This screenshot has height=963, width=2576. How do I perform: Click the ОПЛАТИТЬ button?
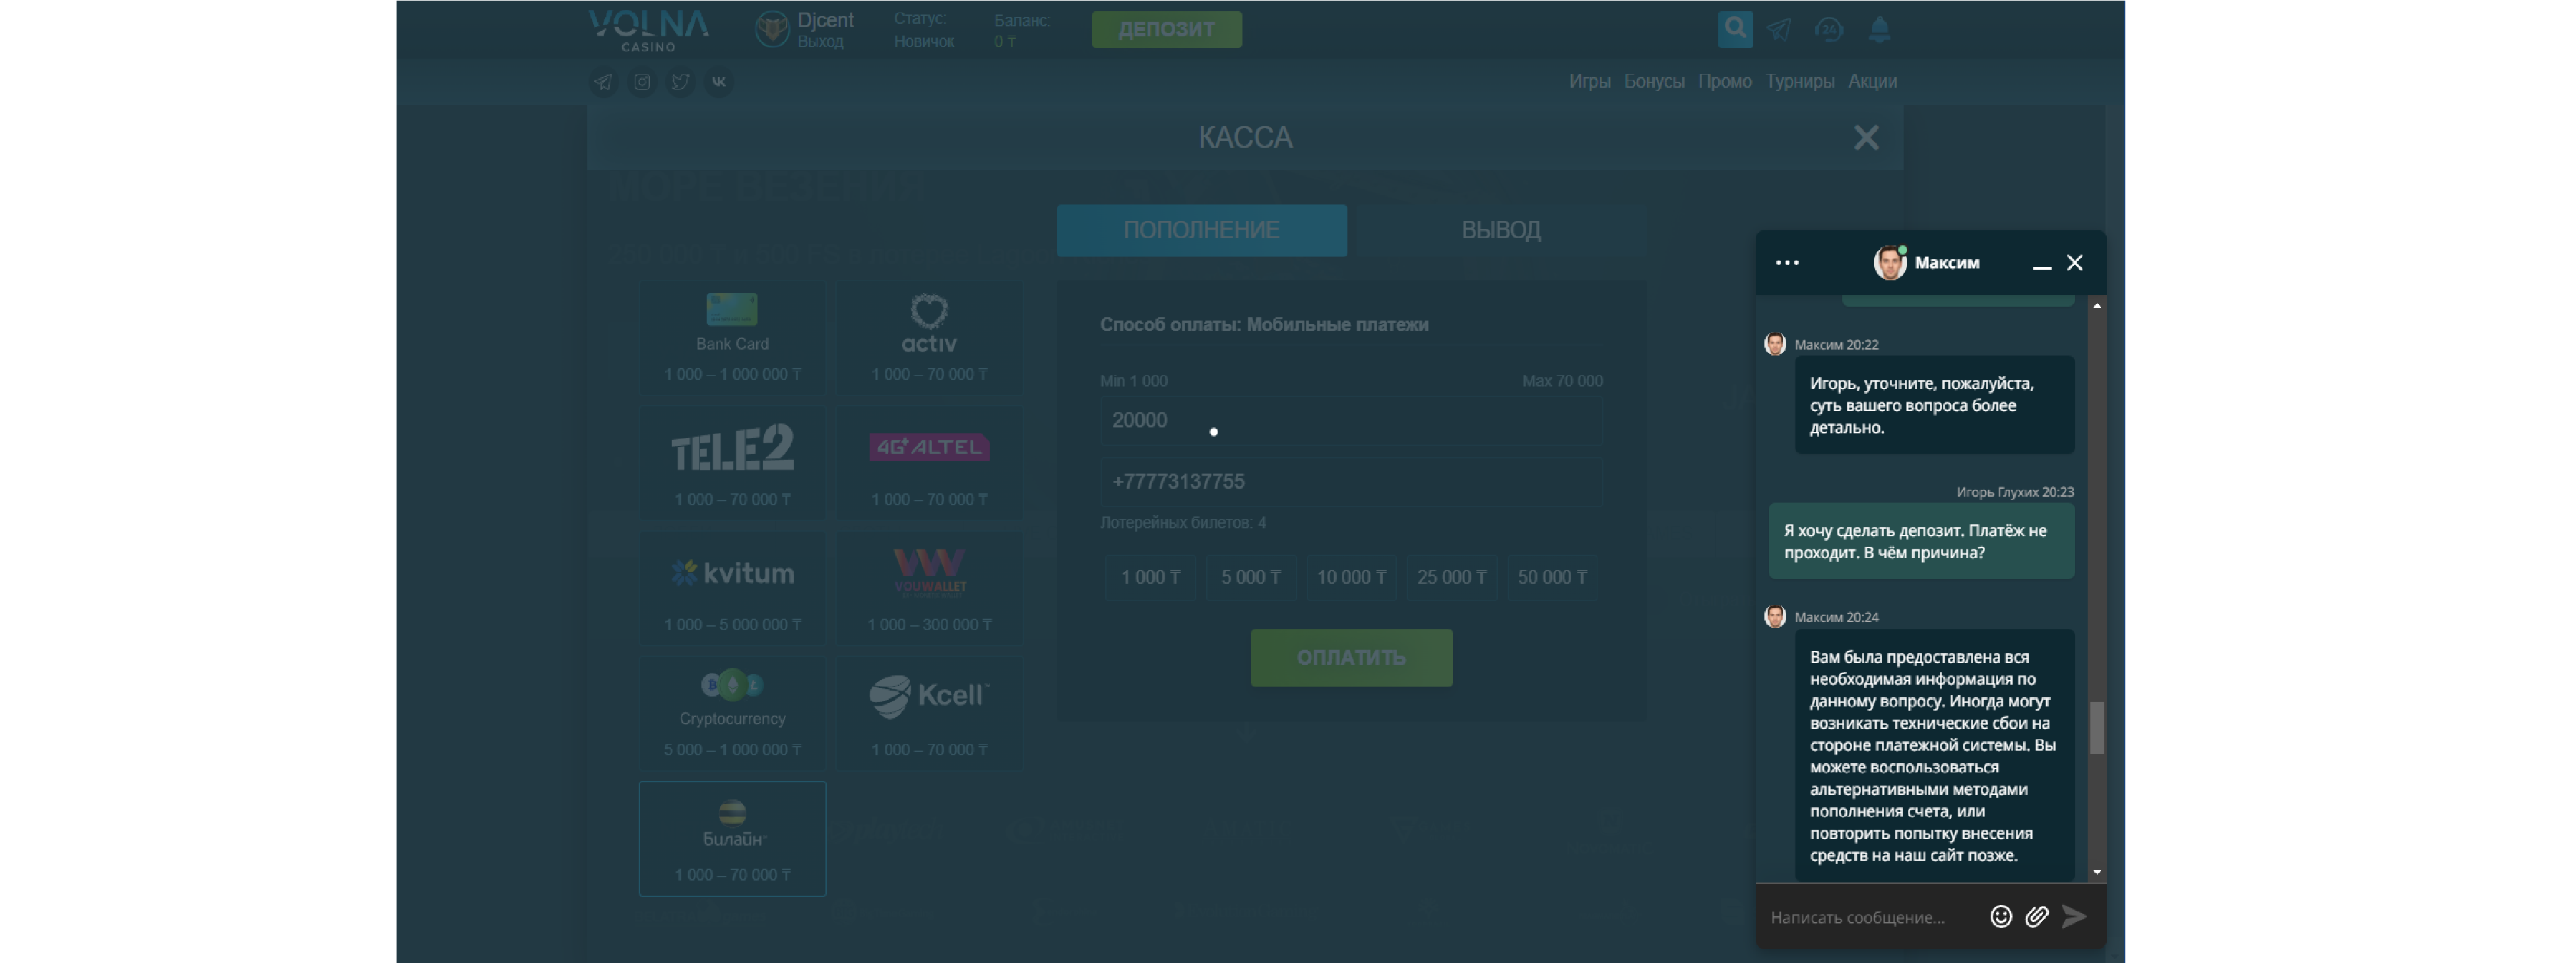point(1351,657)
